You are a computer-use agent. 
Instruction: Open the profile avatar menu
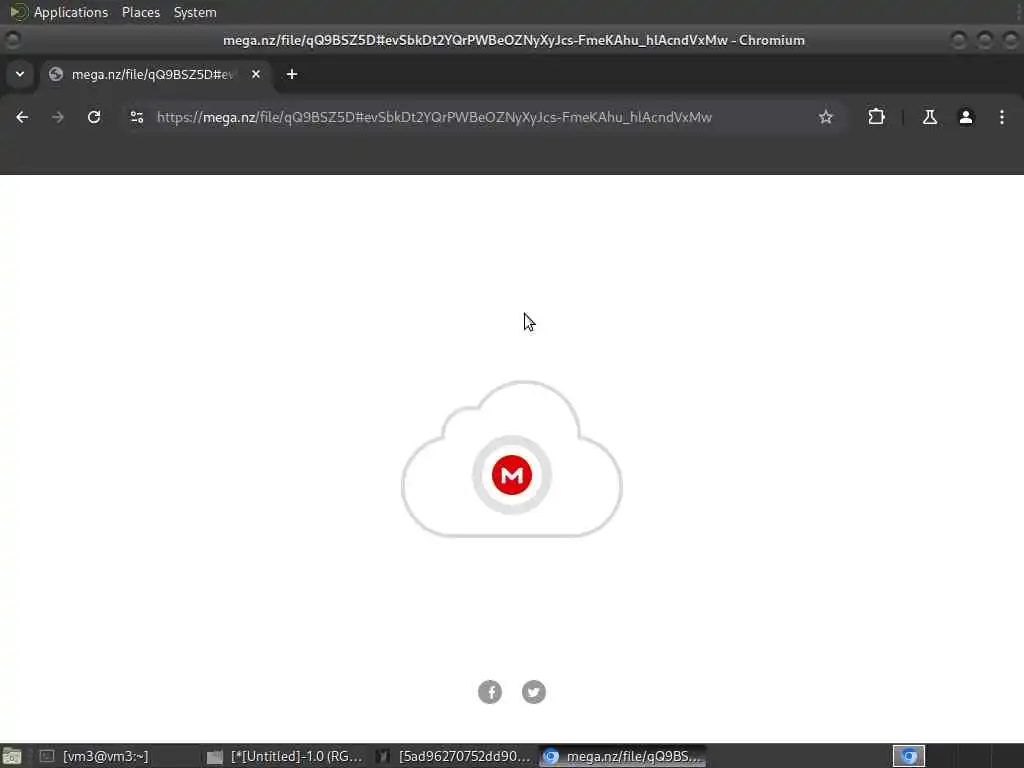click(x=966, y=117)
